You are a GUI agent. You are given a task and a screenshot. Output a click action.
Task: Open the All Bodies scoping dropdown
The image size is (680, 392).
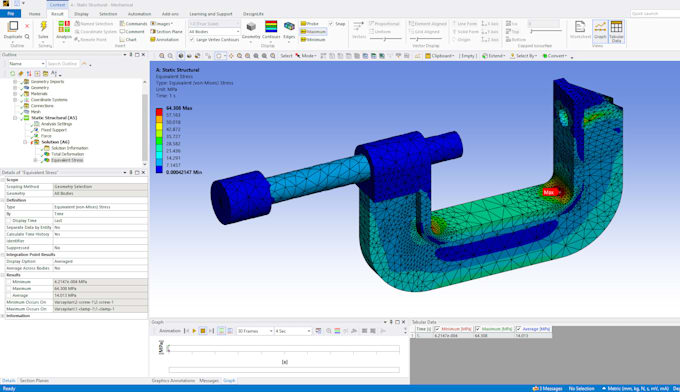[214, 32]
